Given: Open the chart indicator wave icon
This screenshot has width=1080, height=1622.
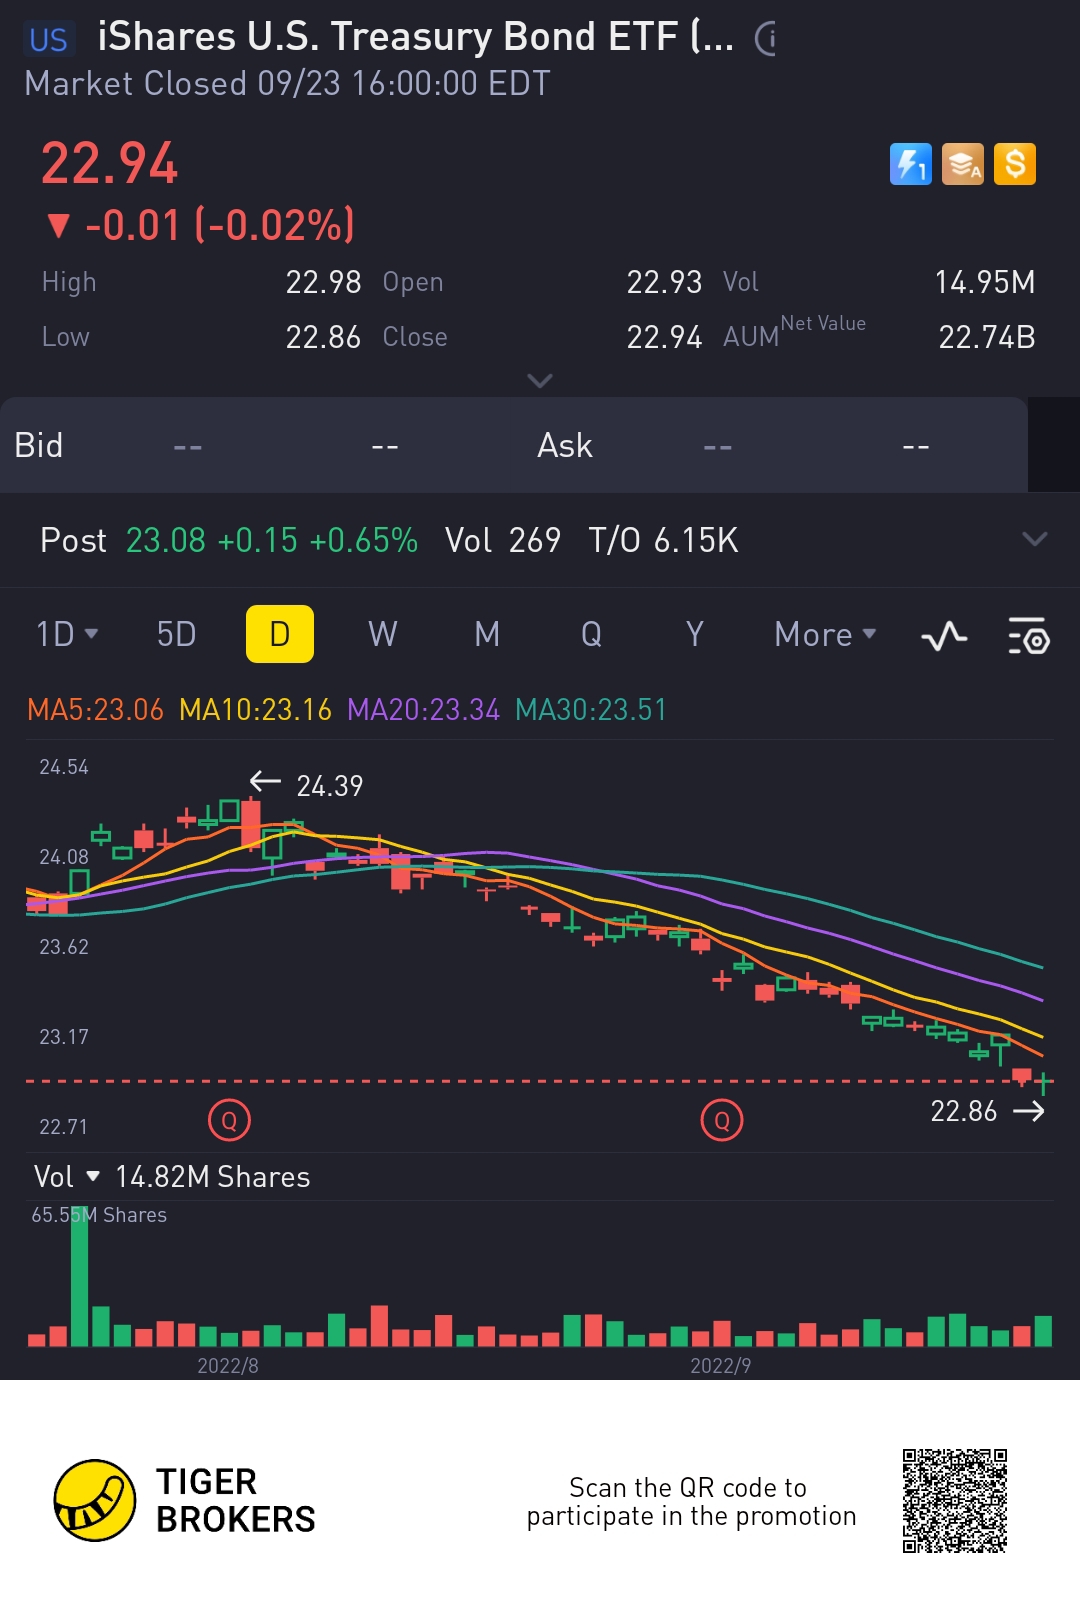Looking at the screenshot, I should point(944,635).
